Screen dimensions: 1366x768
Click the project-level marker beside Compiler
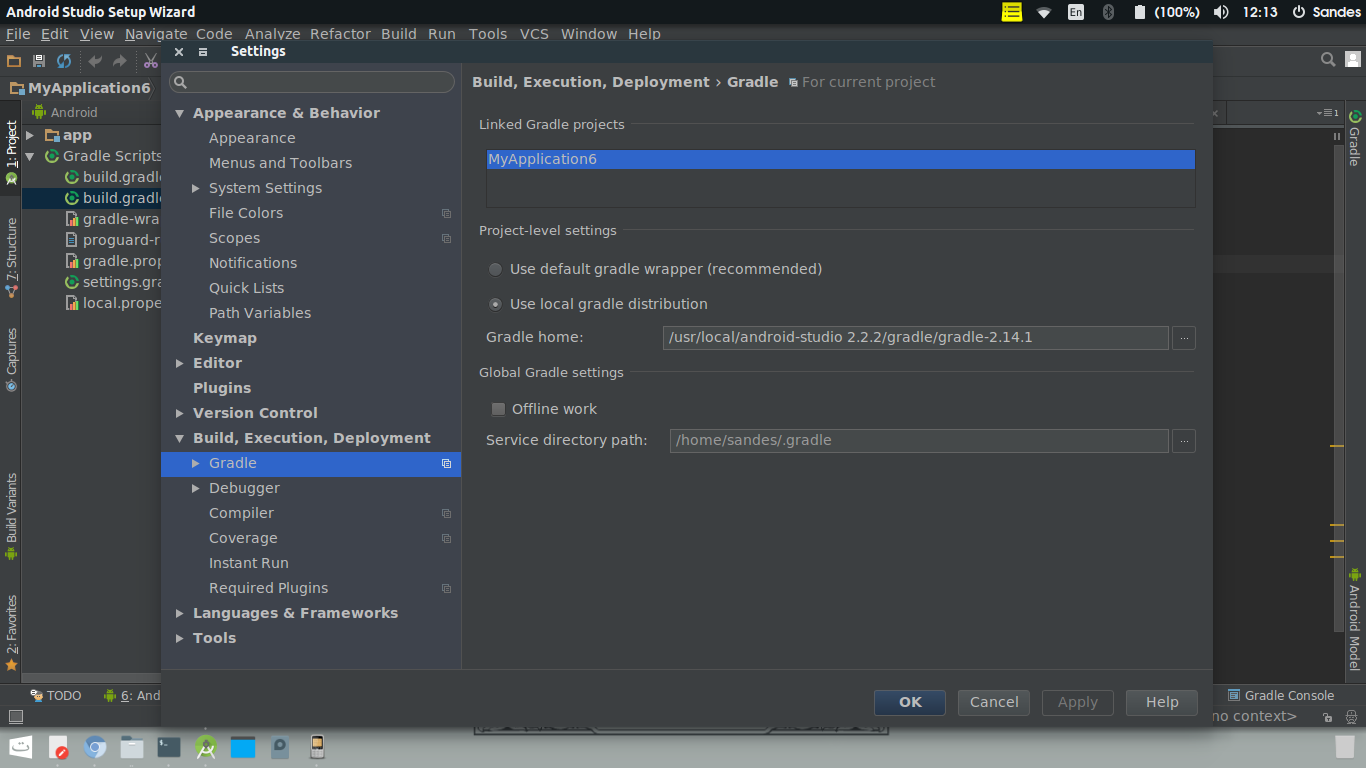[x=446, y=513]
